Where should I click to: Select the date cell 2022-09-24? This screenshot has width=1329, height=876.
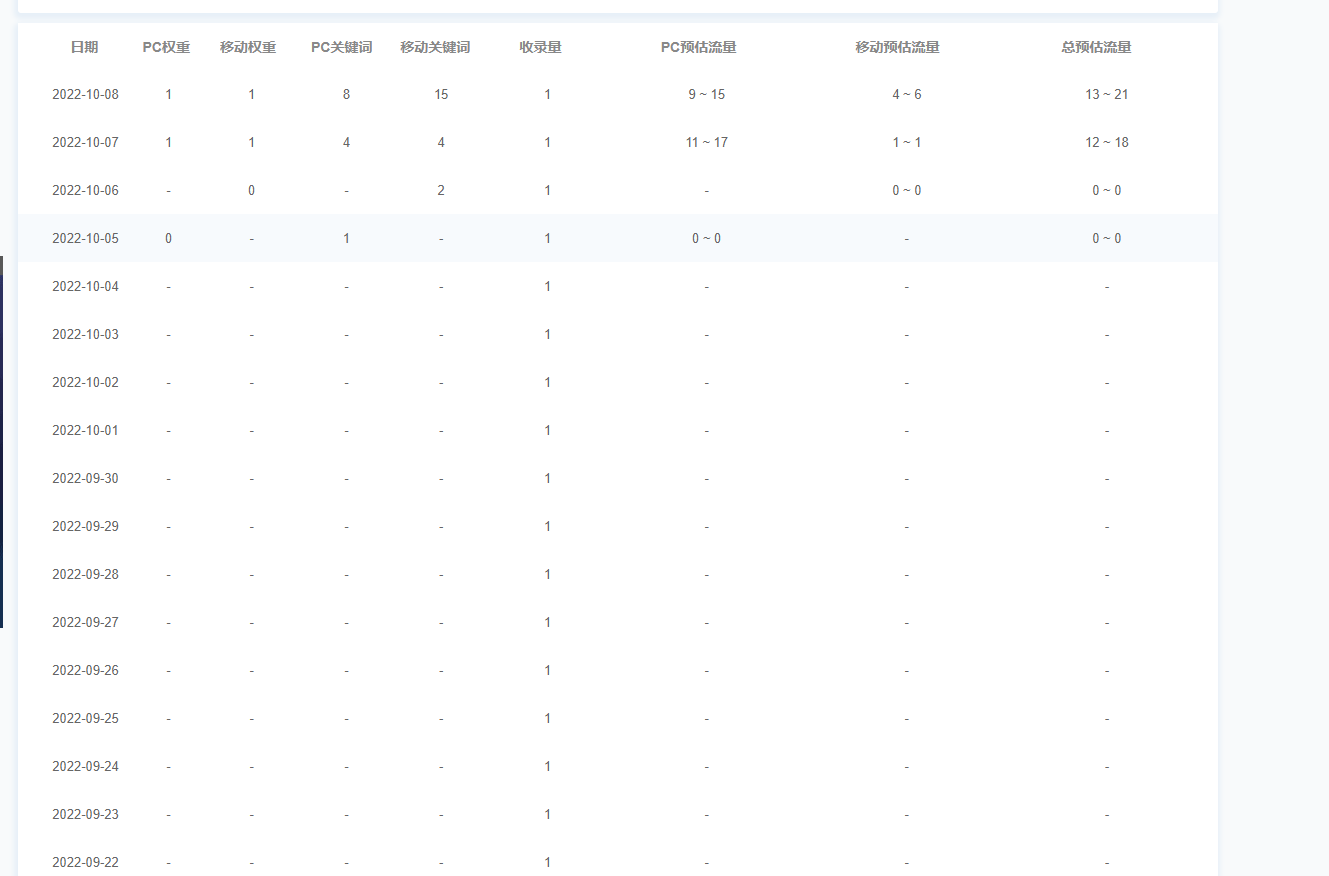click(85, 766)
